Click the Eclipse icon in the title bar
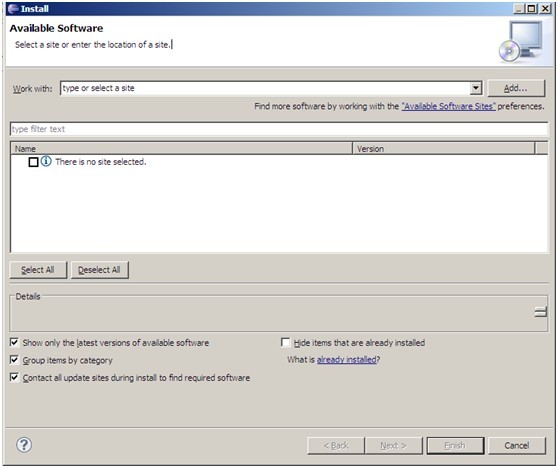558x468 pixels. pyautogui.click(x=13, y=9)
